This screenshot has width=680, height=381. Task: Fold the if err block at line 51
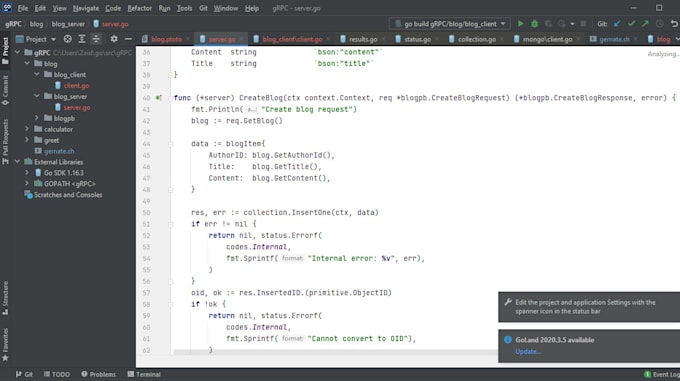[x=170, y=224]
